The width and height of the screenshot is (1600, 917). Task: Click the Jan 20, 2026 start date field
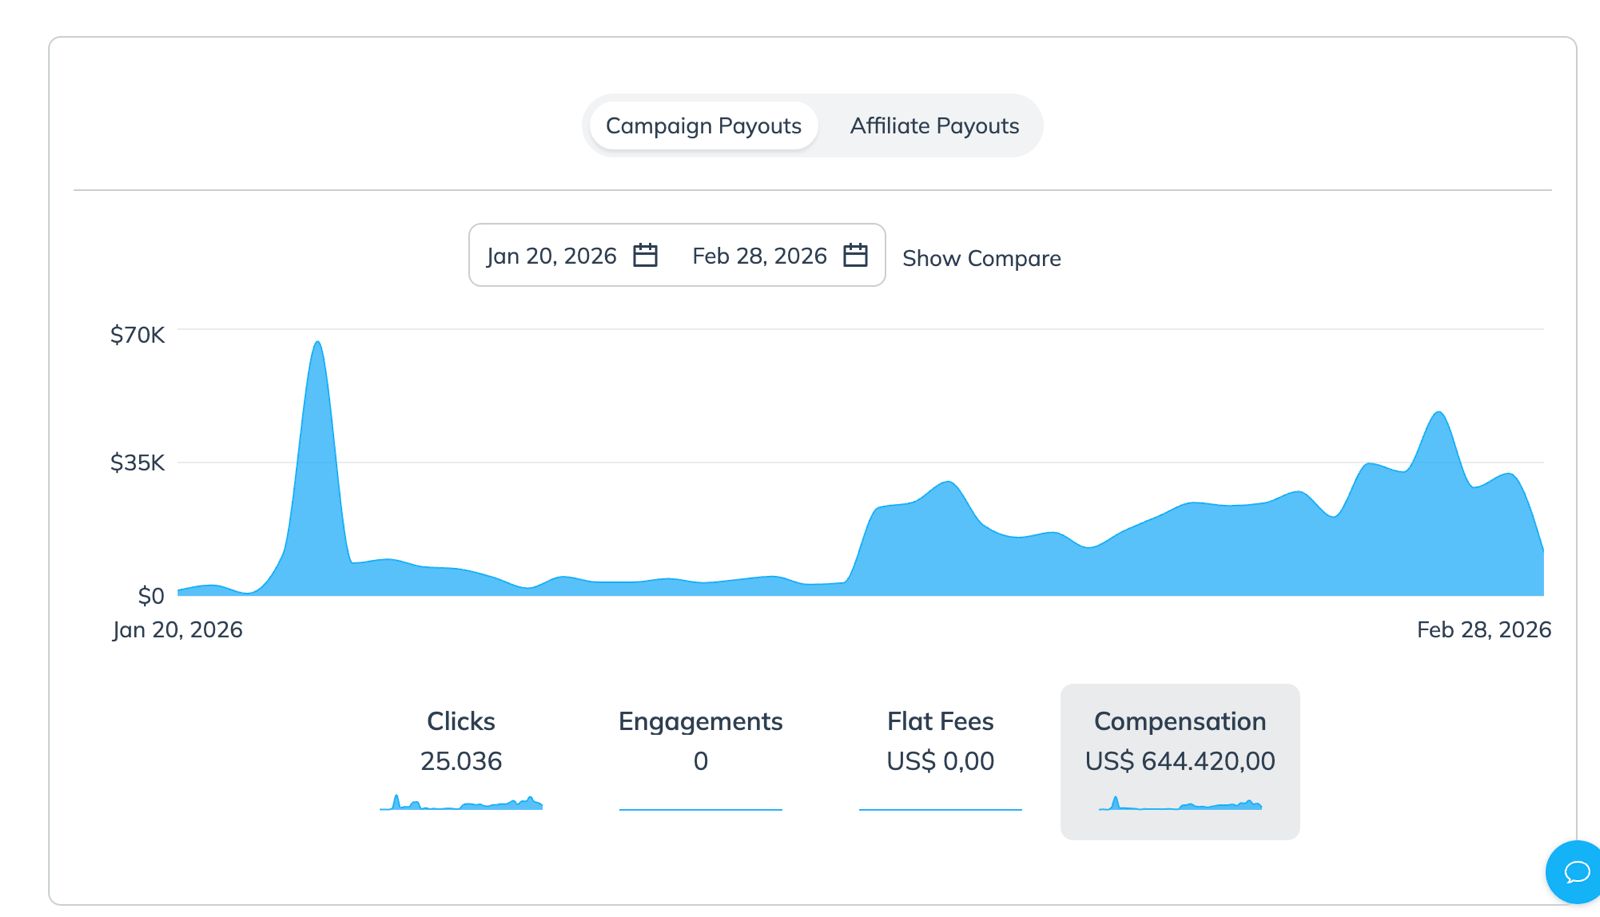coord(551,256)
